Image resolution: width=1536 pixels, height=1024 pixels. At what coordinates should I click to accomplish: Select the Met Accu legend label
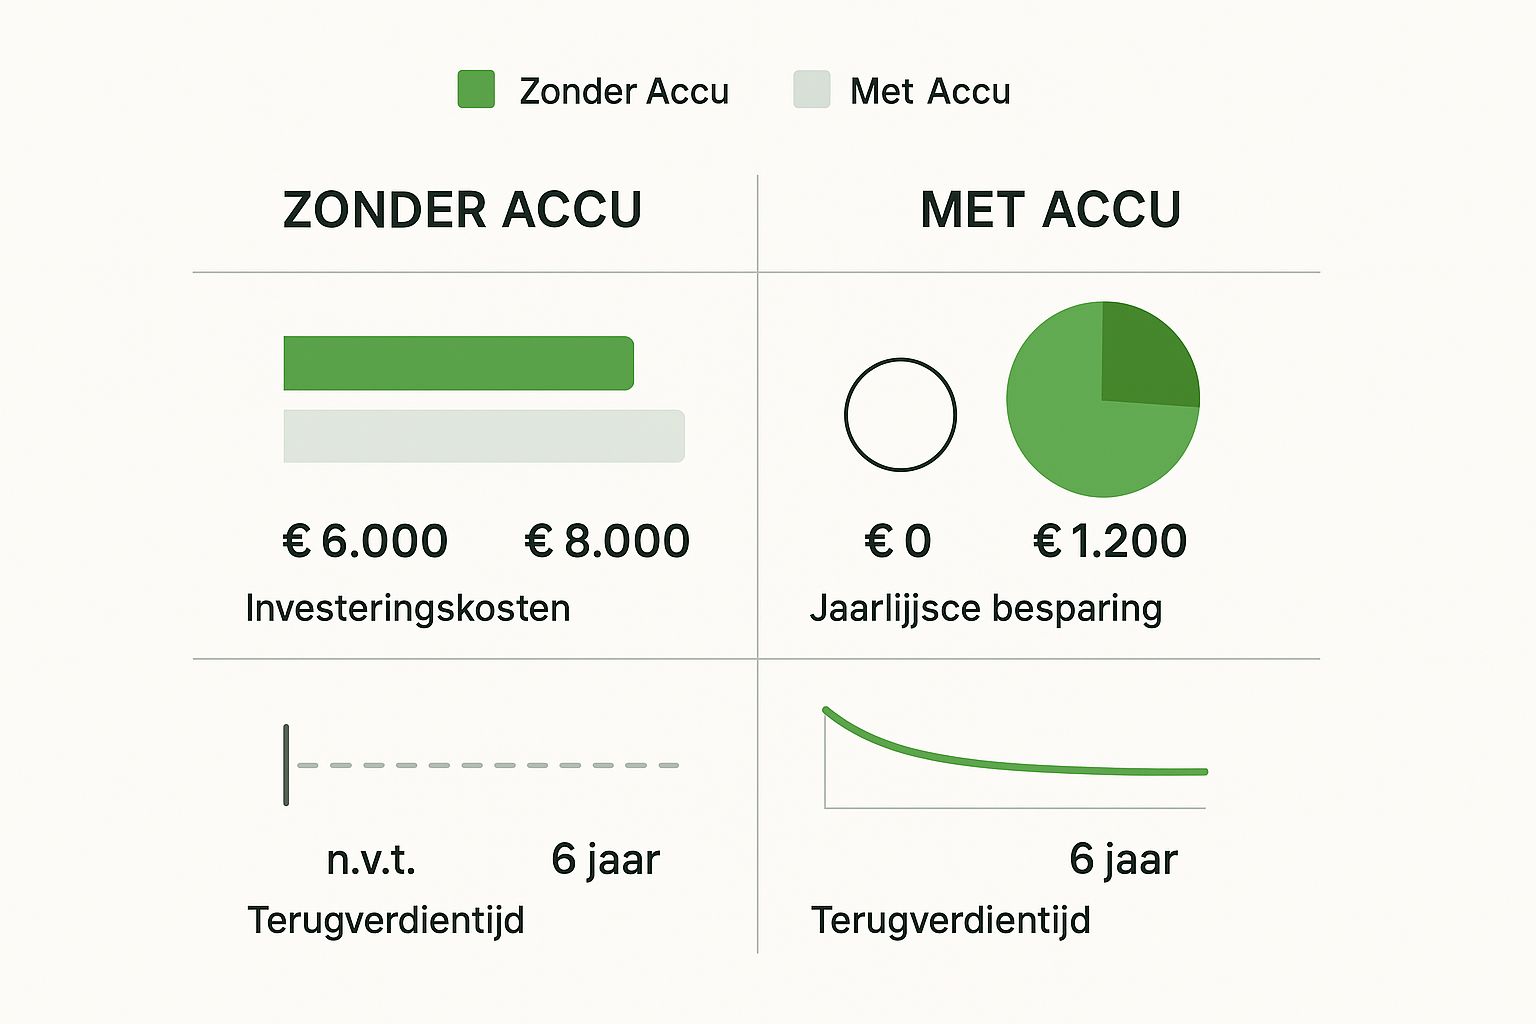(x=930, y=91)
